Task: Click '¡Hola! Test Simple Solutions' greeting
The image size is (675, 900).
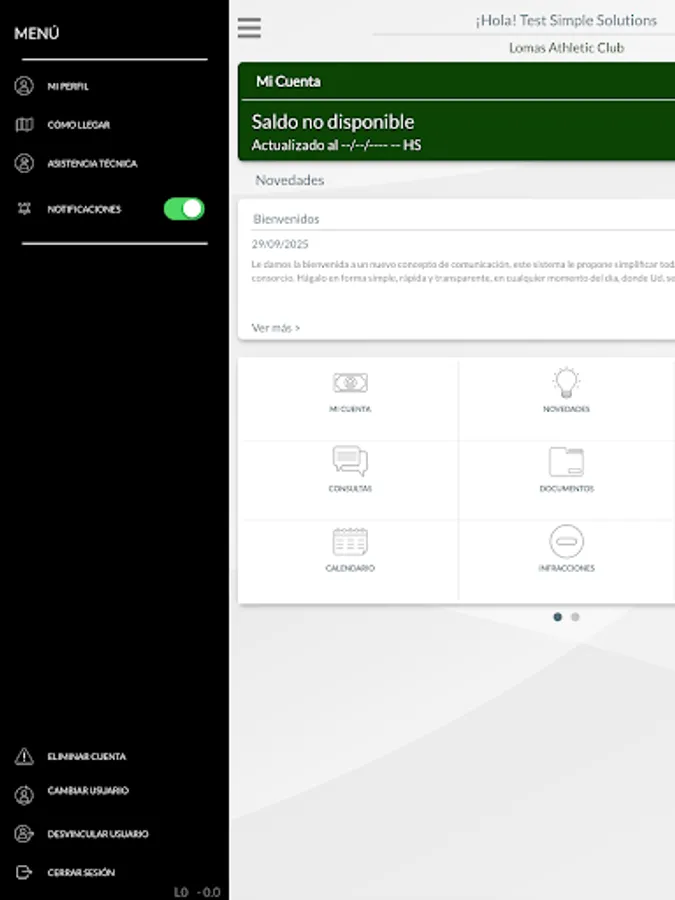Action: (x=566, y=20)
